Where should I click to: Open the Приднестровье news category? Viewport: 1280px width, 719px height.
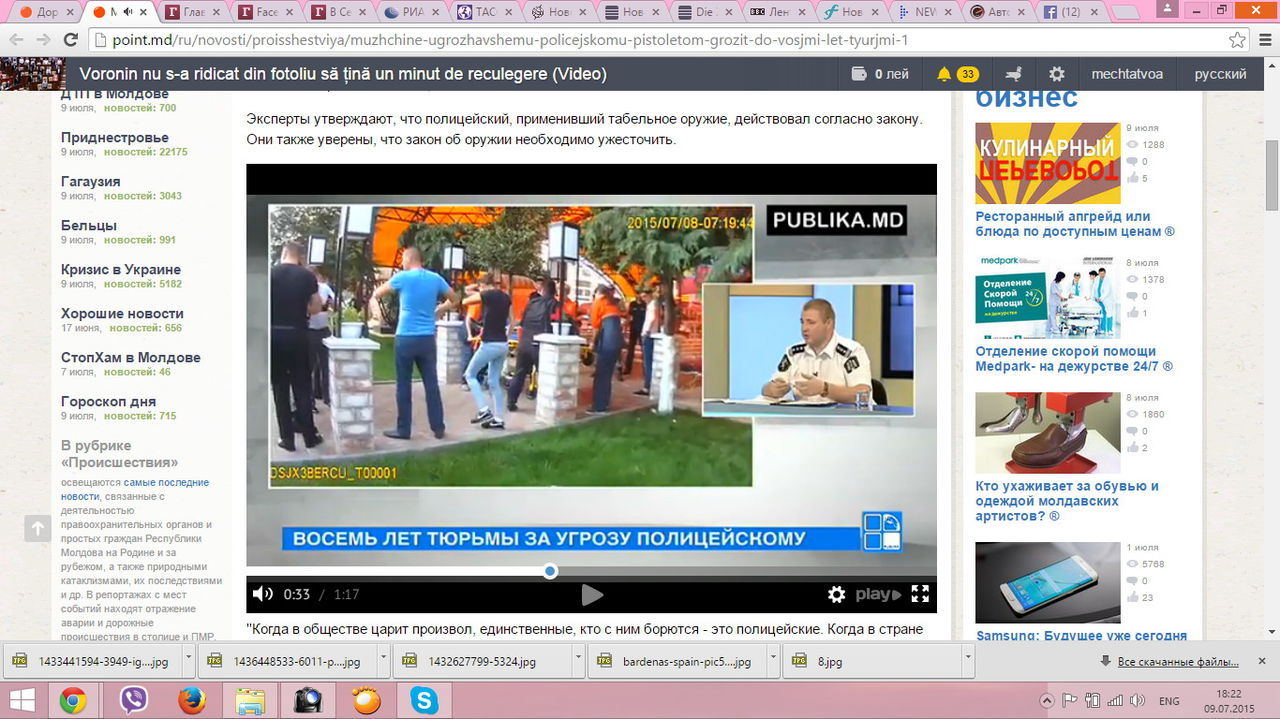coord(115,137)
